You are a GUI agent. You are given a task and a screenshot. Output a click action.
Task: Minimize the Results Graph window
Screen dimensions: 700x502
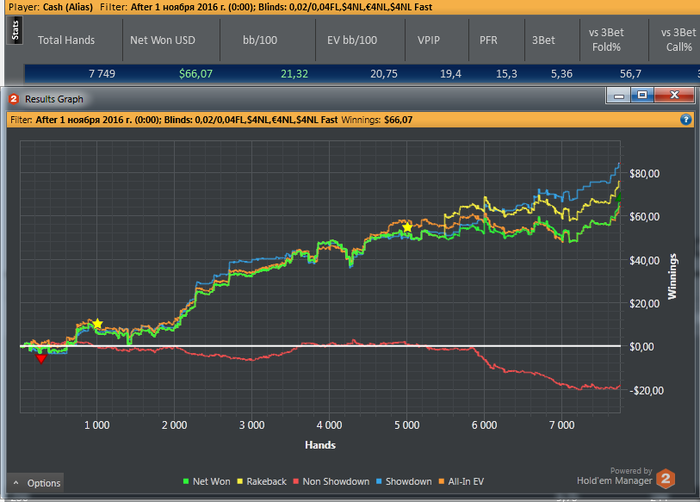point(618,95)
